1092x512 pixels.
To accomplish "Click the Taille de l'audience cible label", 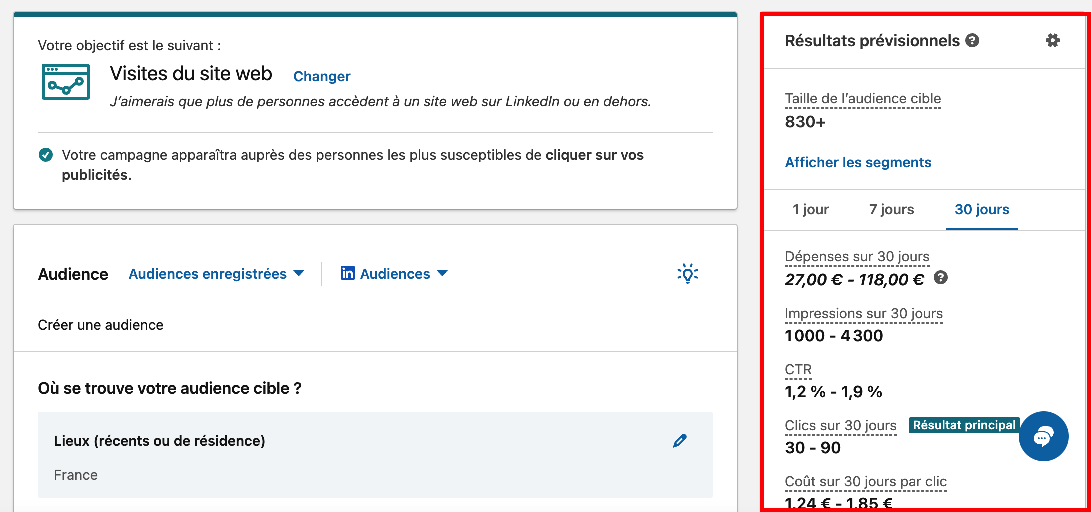I will [x=862, y=98].
